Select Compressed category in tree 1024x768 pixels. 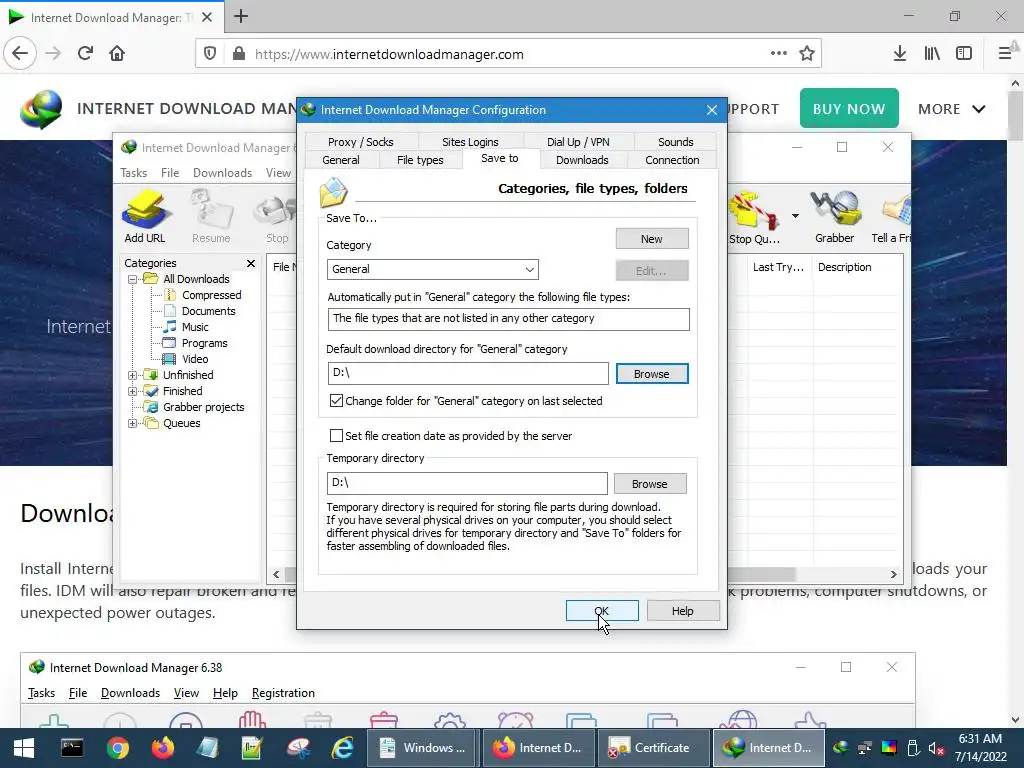[212, 295]
